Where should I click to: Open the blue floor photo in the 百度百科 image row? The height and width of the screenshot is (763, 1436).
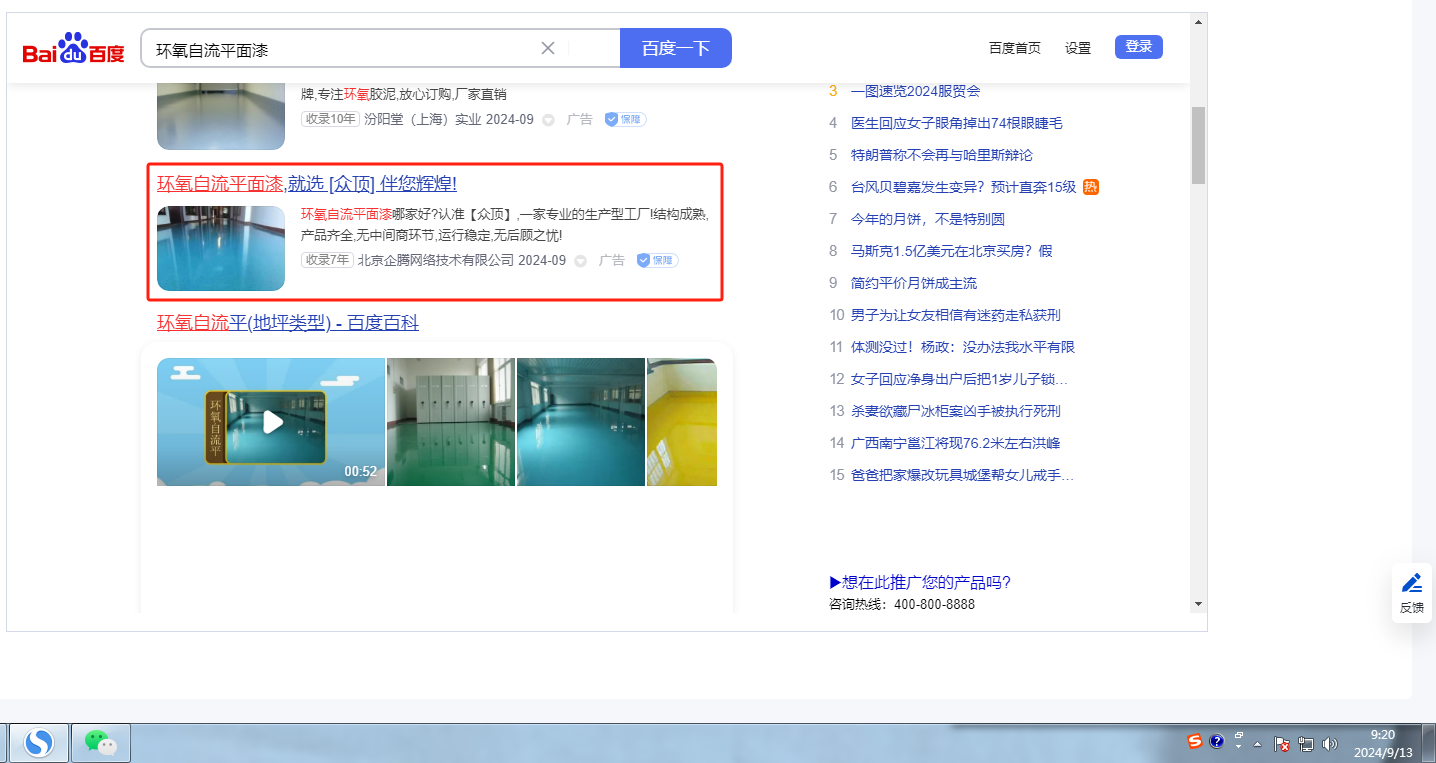coord(581,422)
